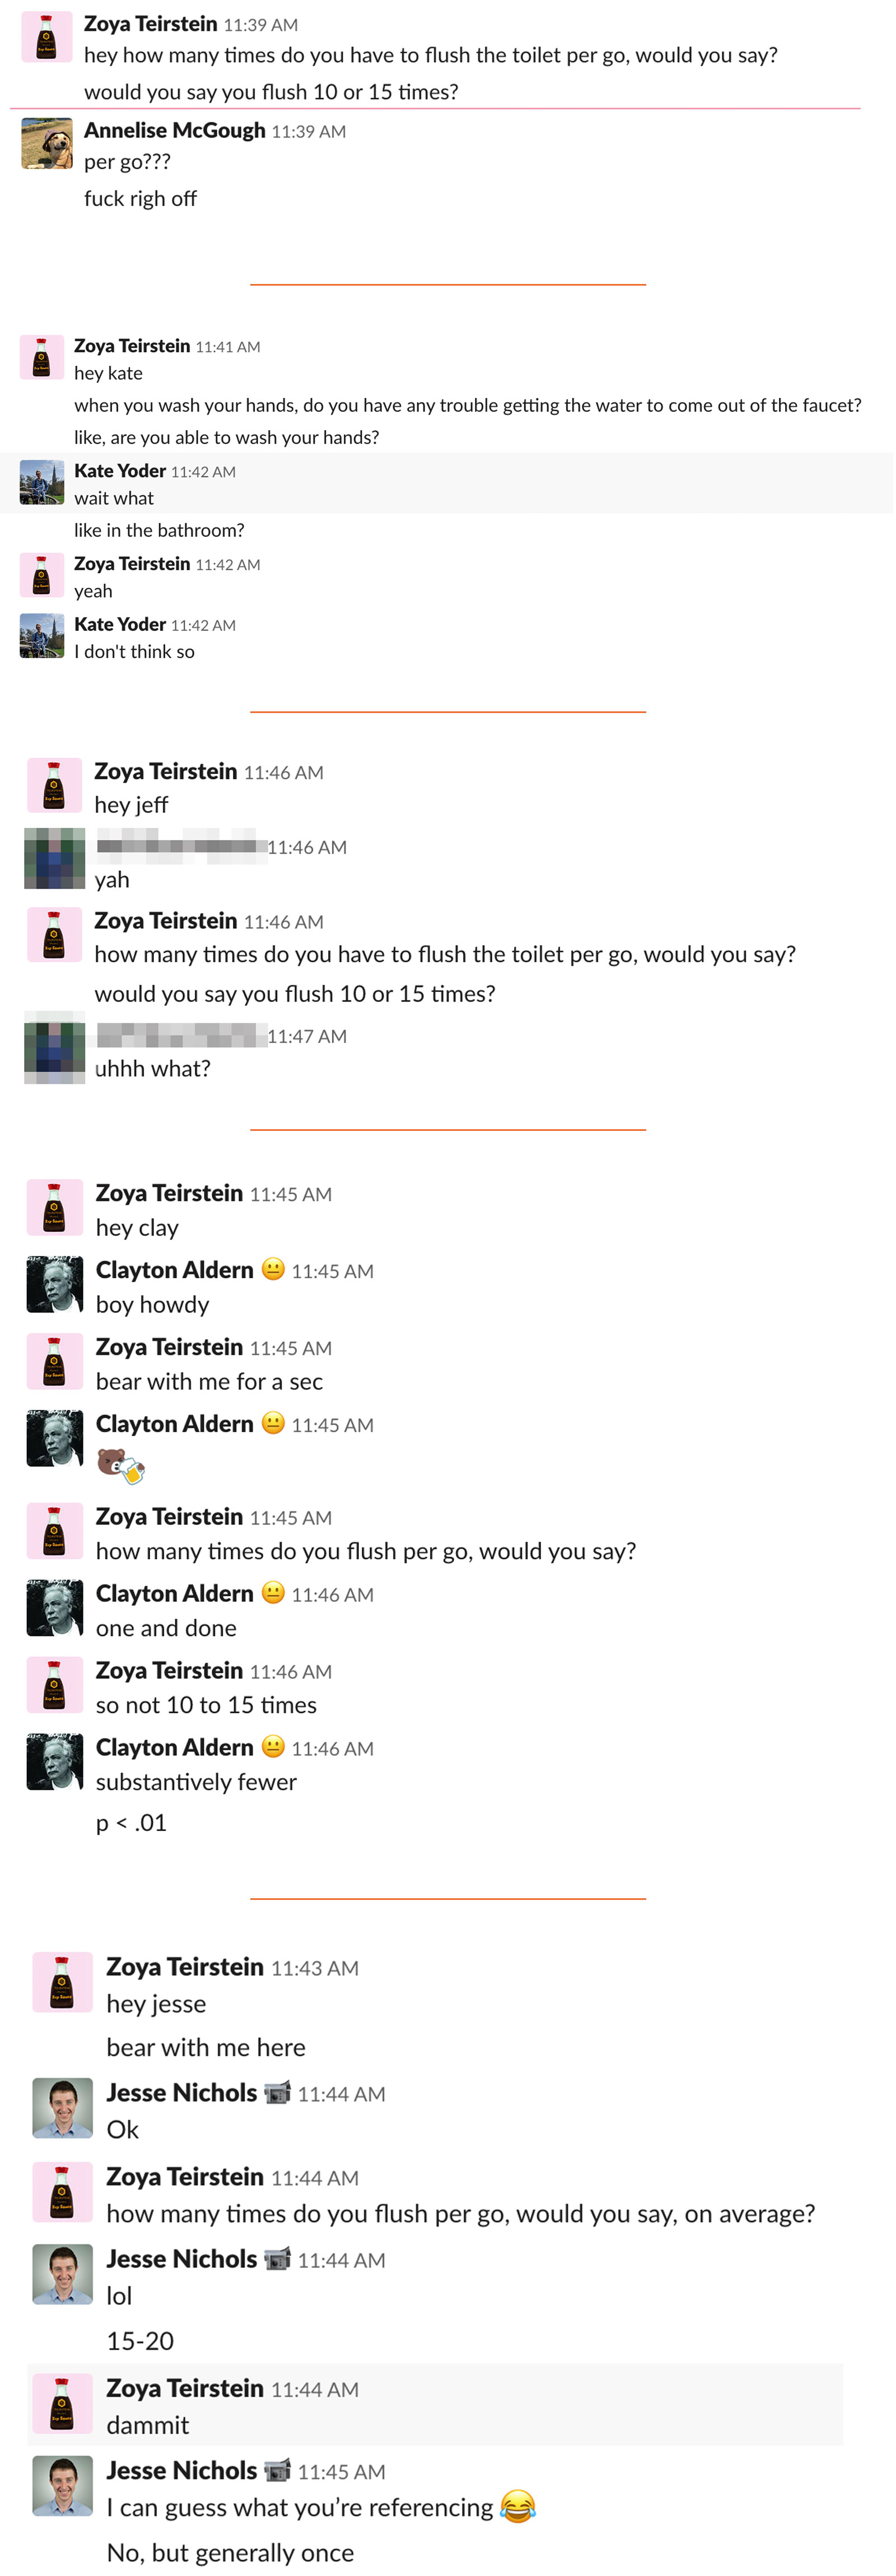
Task: Click the pixelated avatar beside "yah"
Action: [54, 858]
